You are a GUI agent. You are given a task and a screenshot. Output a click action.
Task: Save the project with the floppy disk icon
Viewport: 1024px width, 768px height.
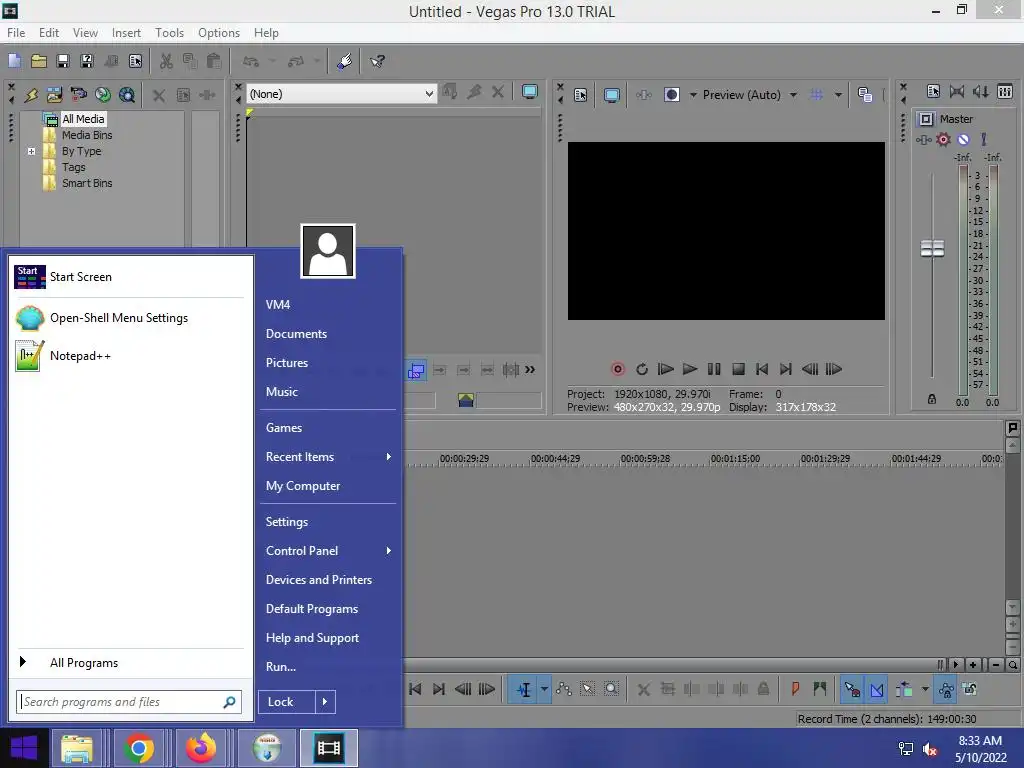tap(63, 61)
